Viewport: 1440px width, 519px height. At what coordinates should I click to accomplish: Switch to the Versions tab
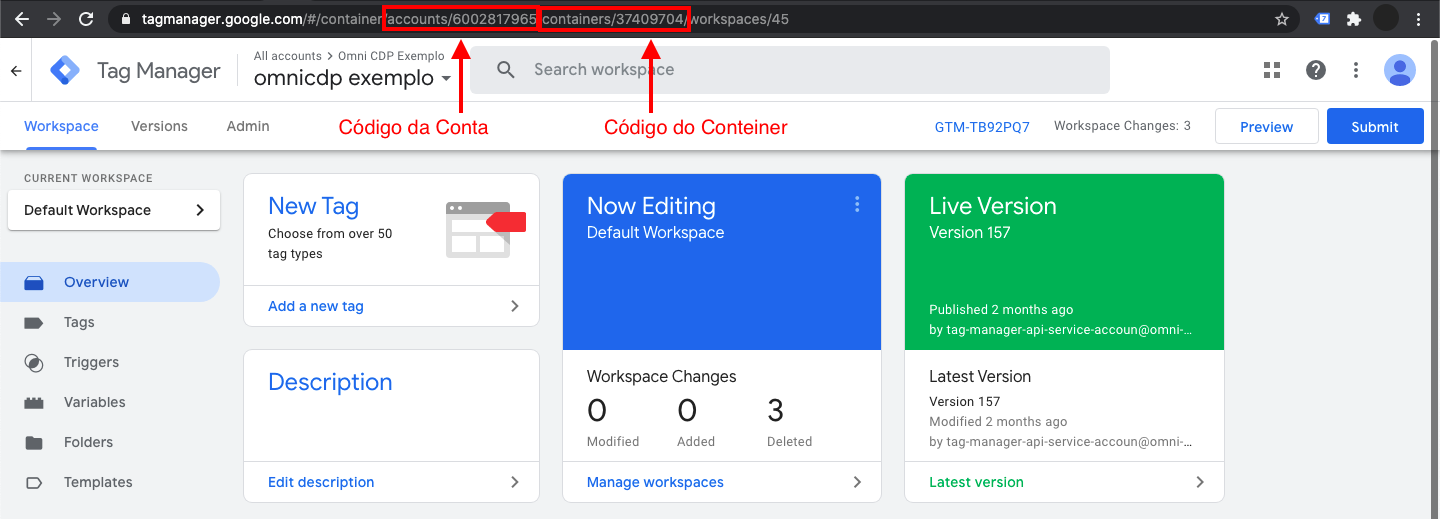(159, 126)
